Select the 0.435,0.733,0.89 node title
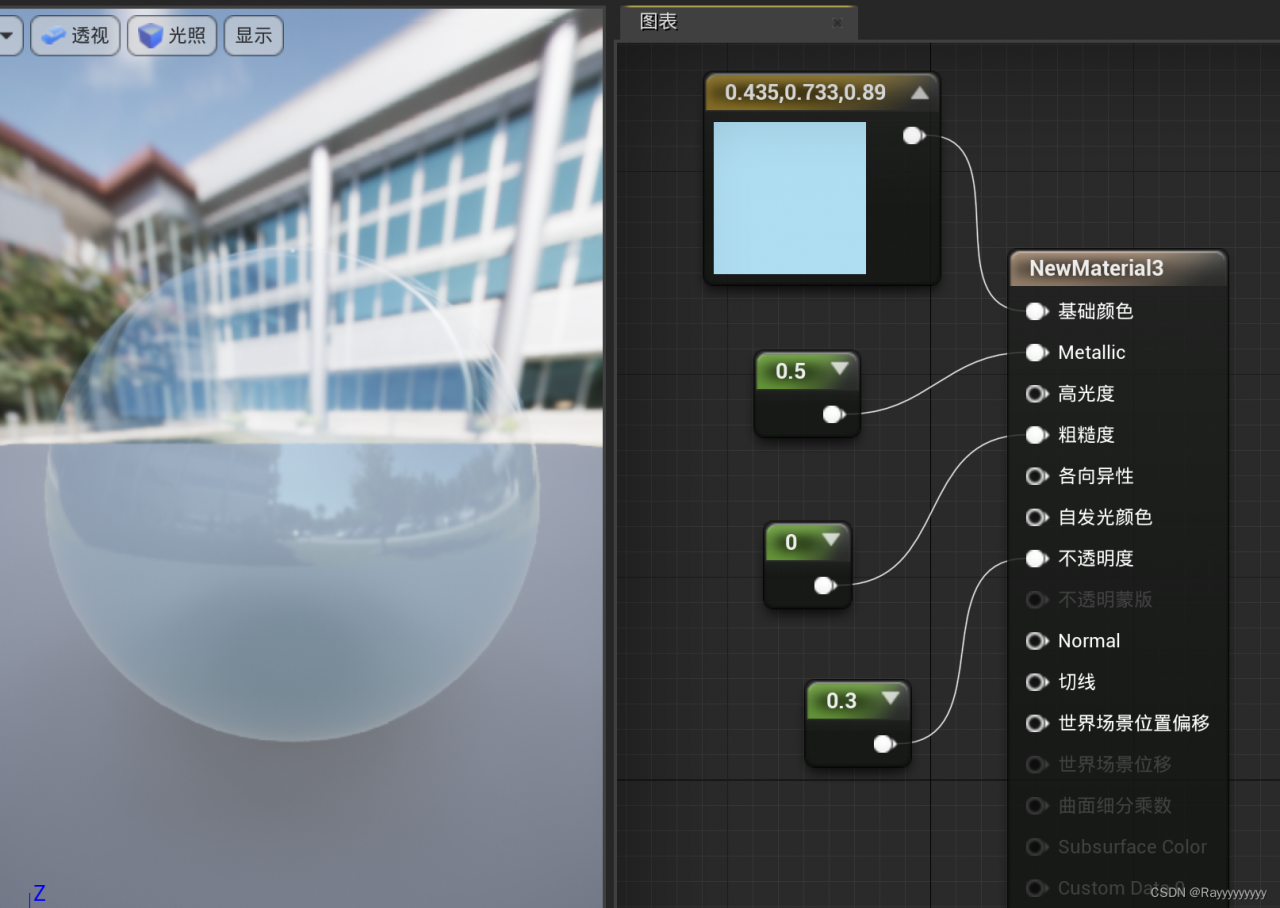The height and width of the screenshot is (908, 1280). pyautogui.click(x=805, y=93)
